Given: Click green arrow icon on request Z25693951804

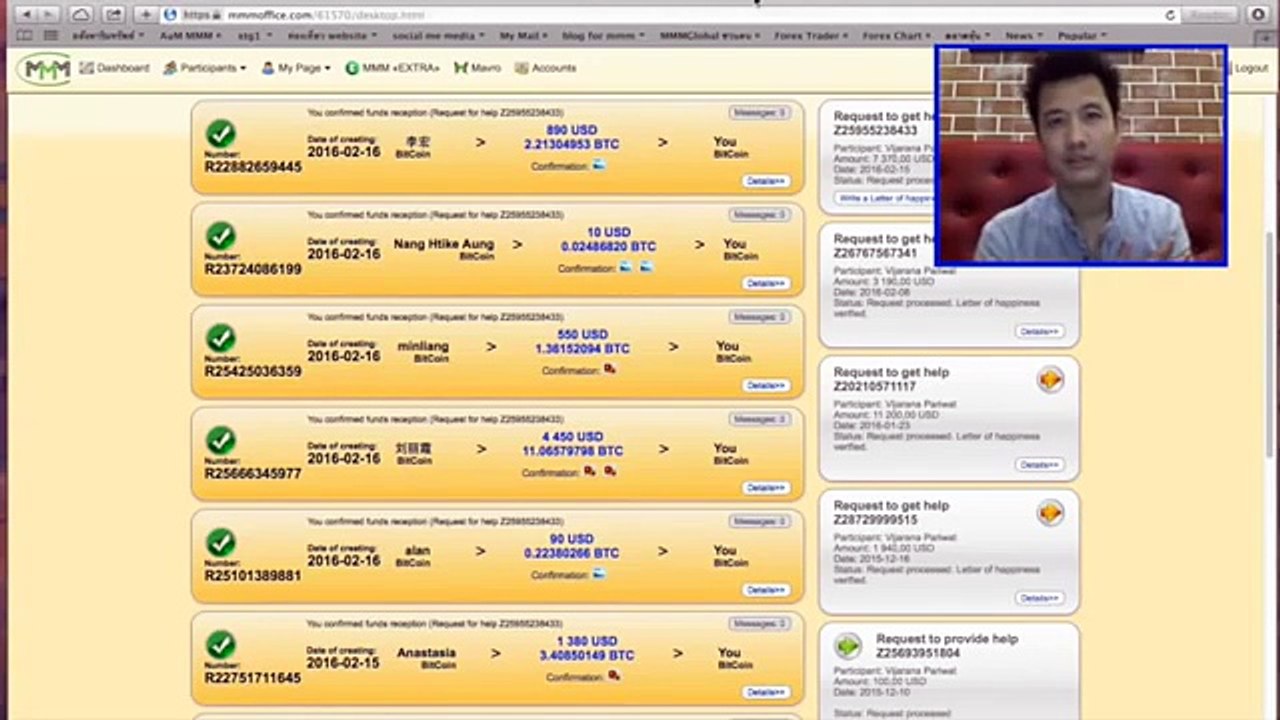Looking at the screenshot, I should (x=848, y=646).
